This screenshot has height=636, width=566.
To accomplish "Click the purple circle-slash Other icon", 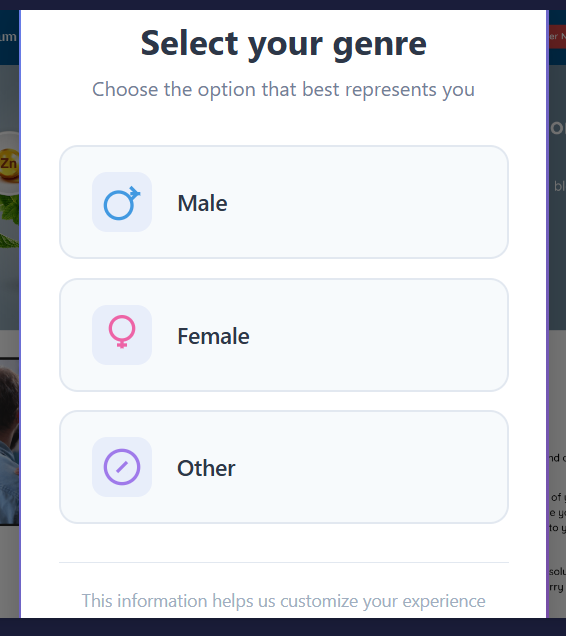I will [x=122, y=467].
